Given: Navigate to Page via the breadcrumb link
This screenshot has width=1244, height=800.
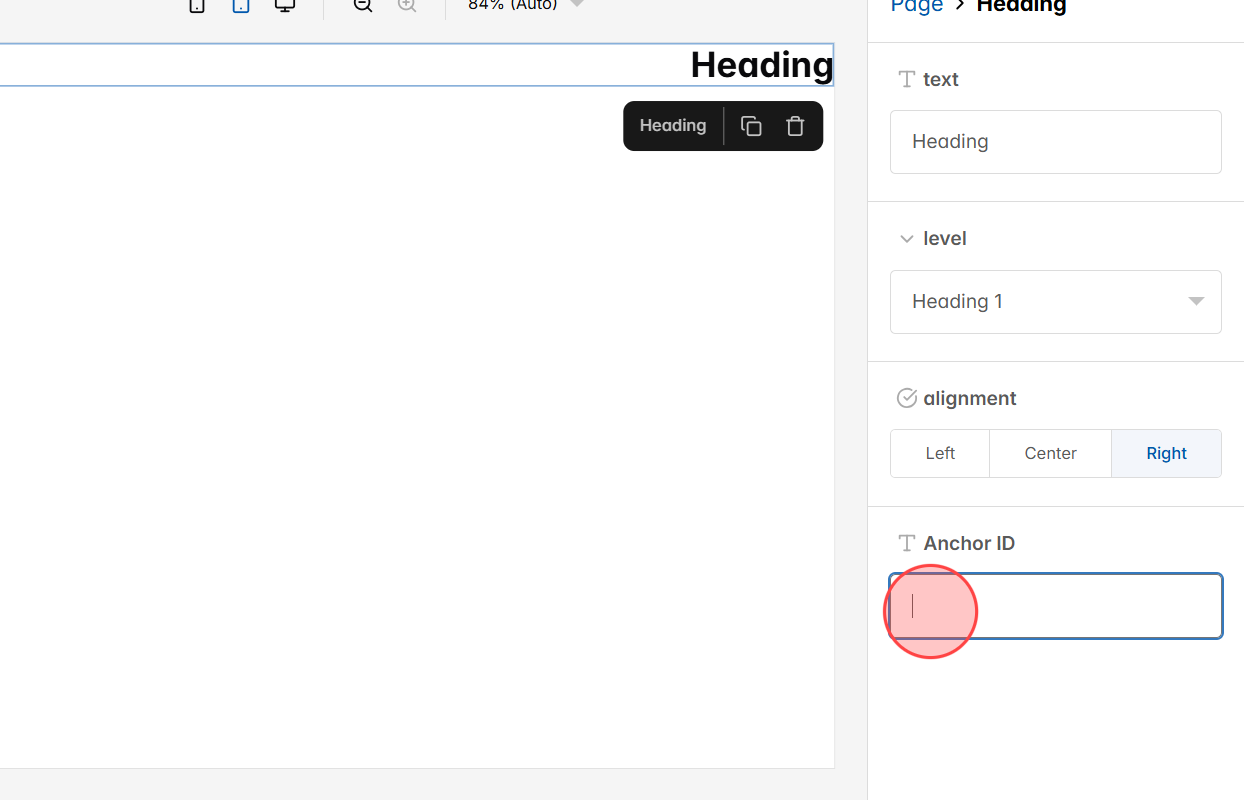Looking at the screenshot, I should (x=915, y=6).
